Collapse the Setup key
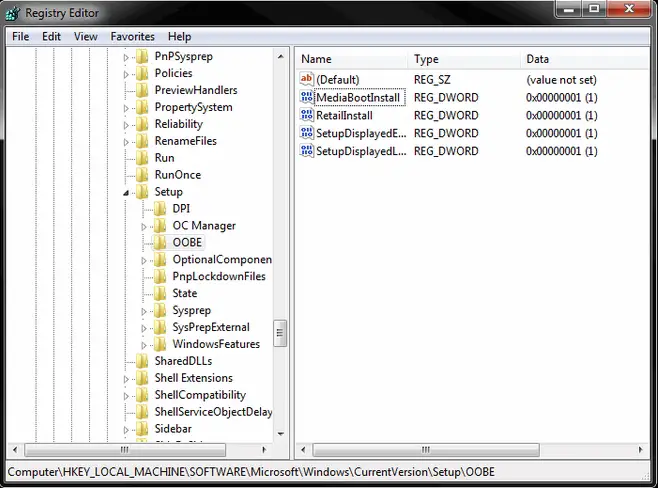The height and width of the screenshot is (488, 658). [126, 193]
